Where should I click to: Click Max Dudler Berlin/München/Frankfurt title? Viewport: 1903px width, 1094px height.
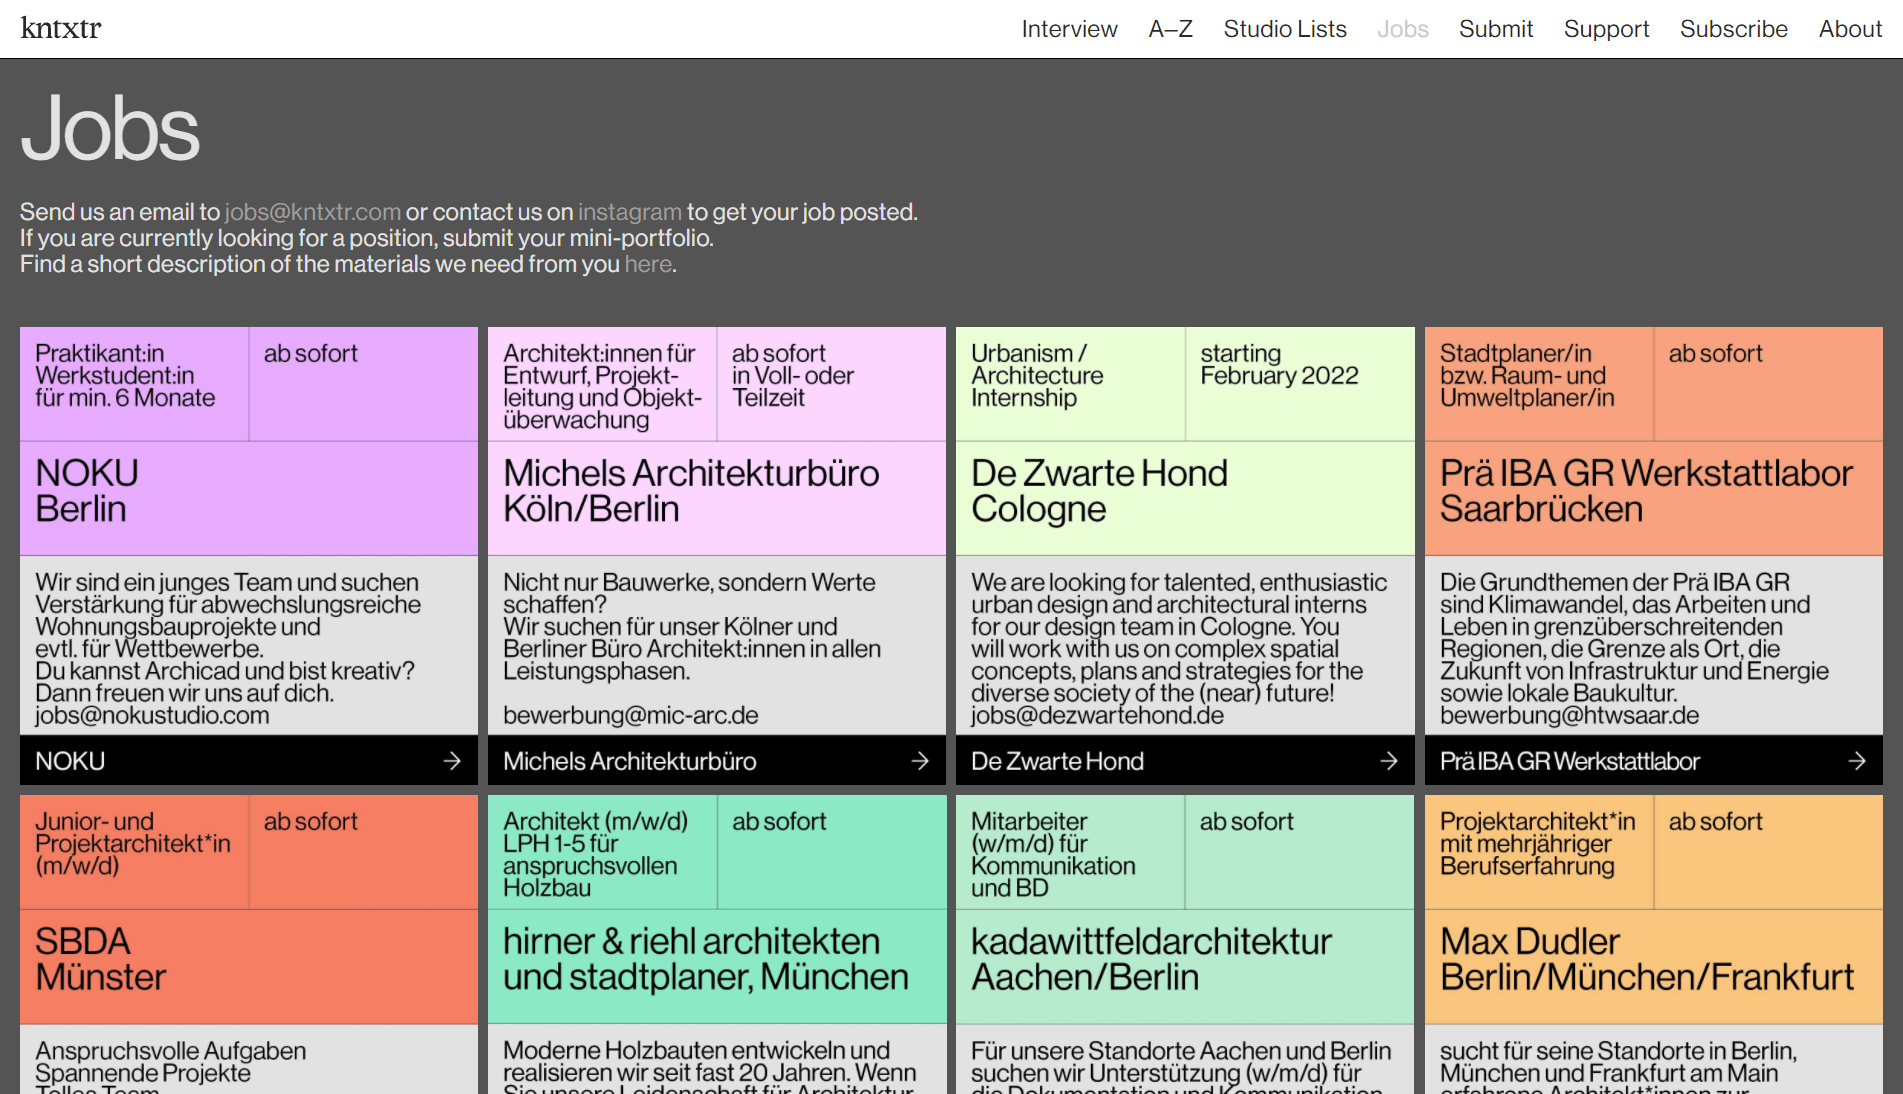tap(1647, 959)
